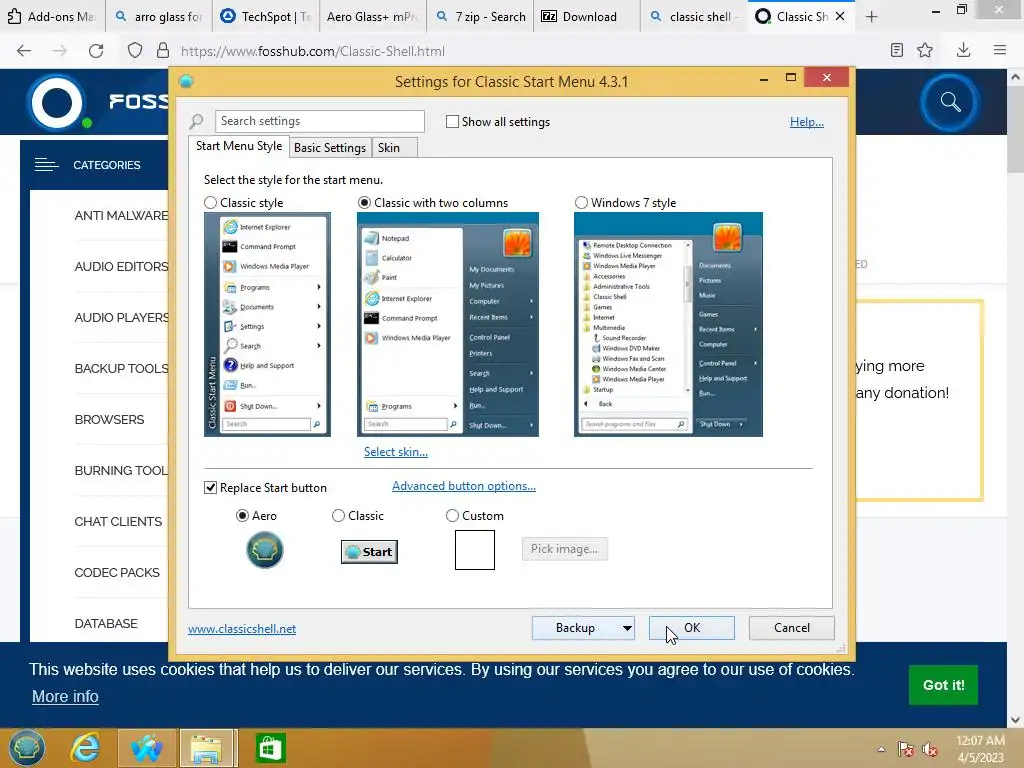The height and width of the screenshot is (768, 1024).
Task: Select the Windows 7 style radio button
Action: click(581, 203)
